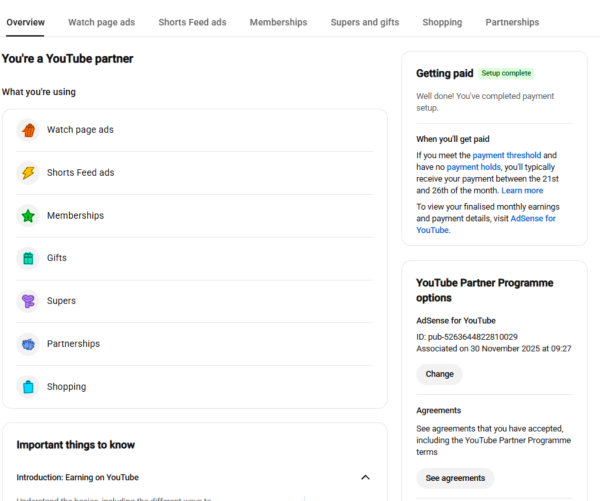Viewport: 600px width, 501px height.
Task: Click the Memberships green star icon
Action: [x=28, y=216]
